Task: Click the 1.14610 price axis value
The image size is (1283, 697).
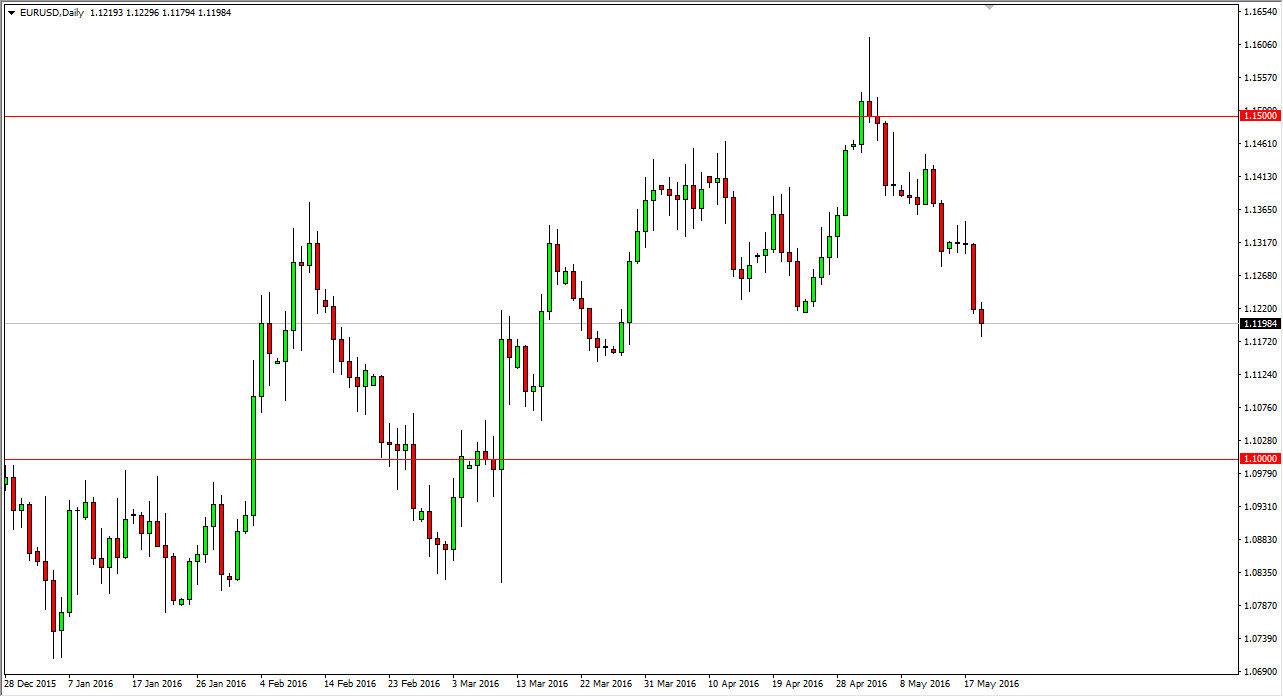Action: 1260,144
